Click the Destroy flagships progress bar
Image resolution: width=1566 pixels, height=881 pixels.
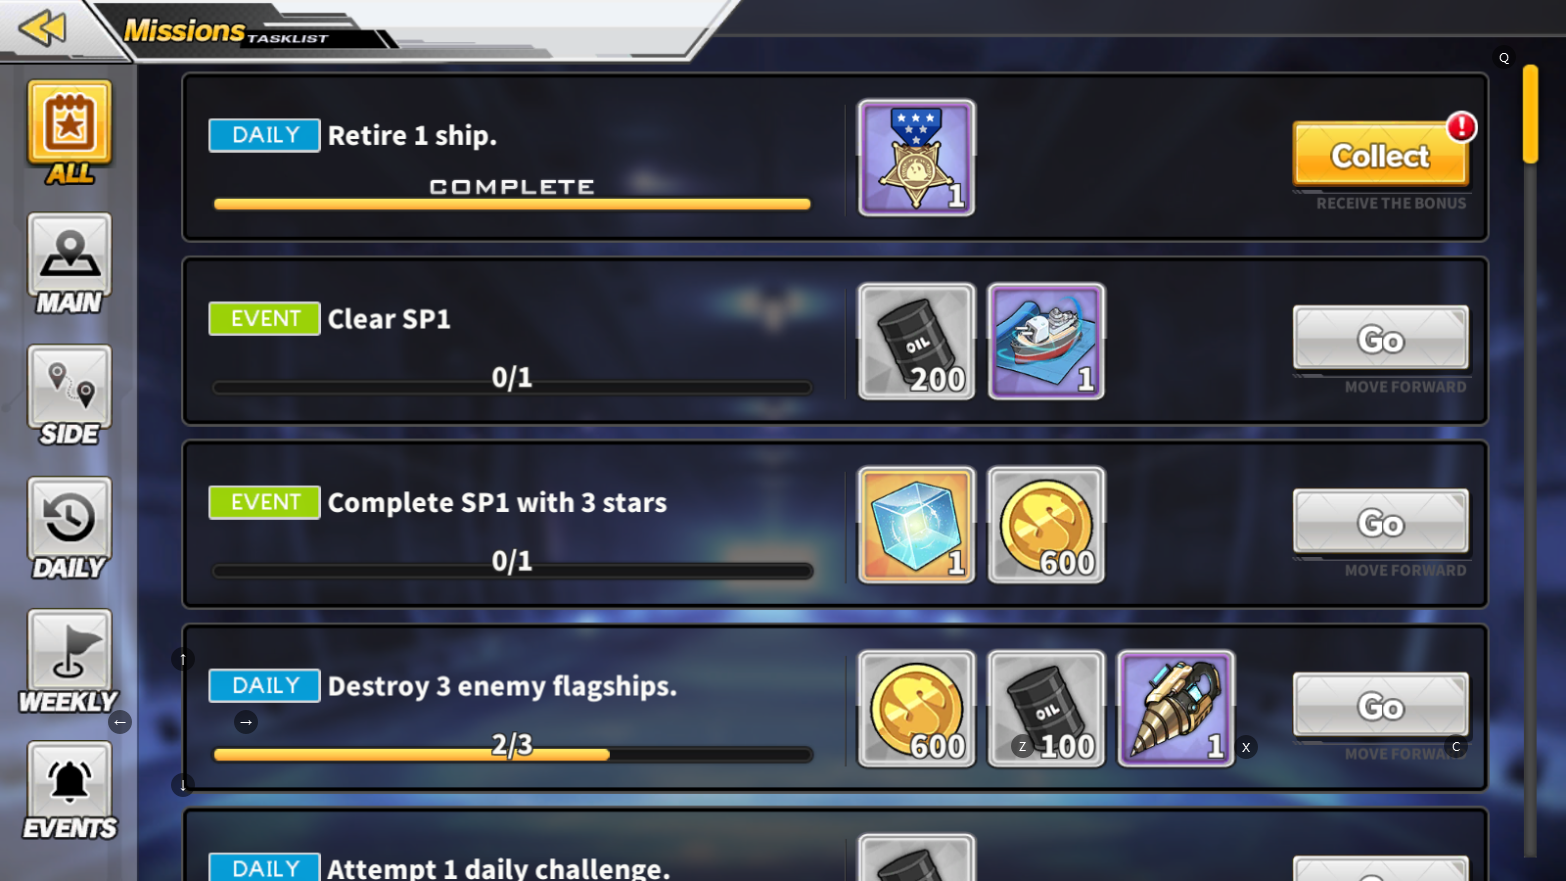[x=512, y=754]
